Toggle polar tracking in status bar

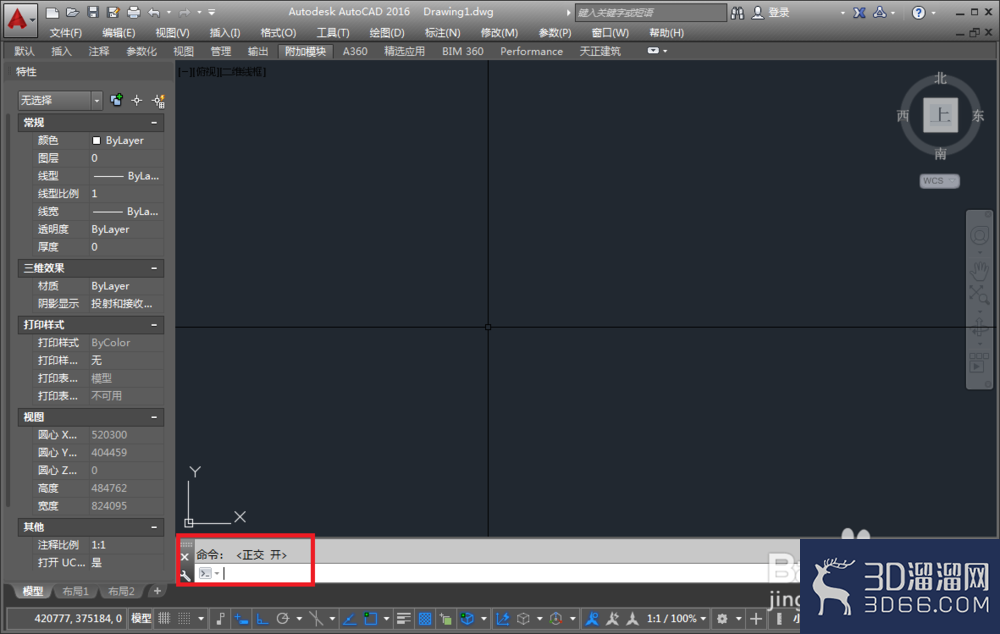pyautogui.click(x=283, y=618)
